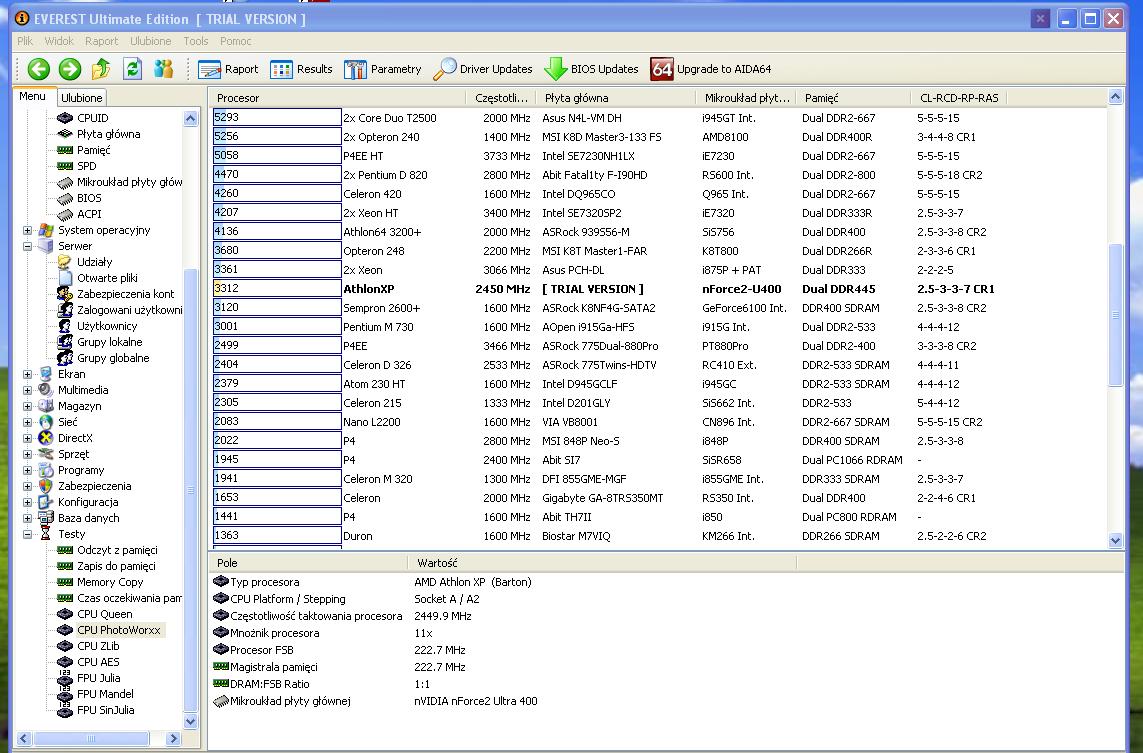Click the Refresh toolbar icon
Viewport: 1143px width, 753px height.
[x=132, y=69]
